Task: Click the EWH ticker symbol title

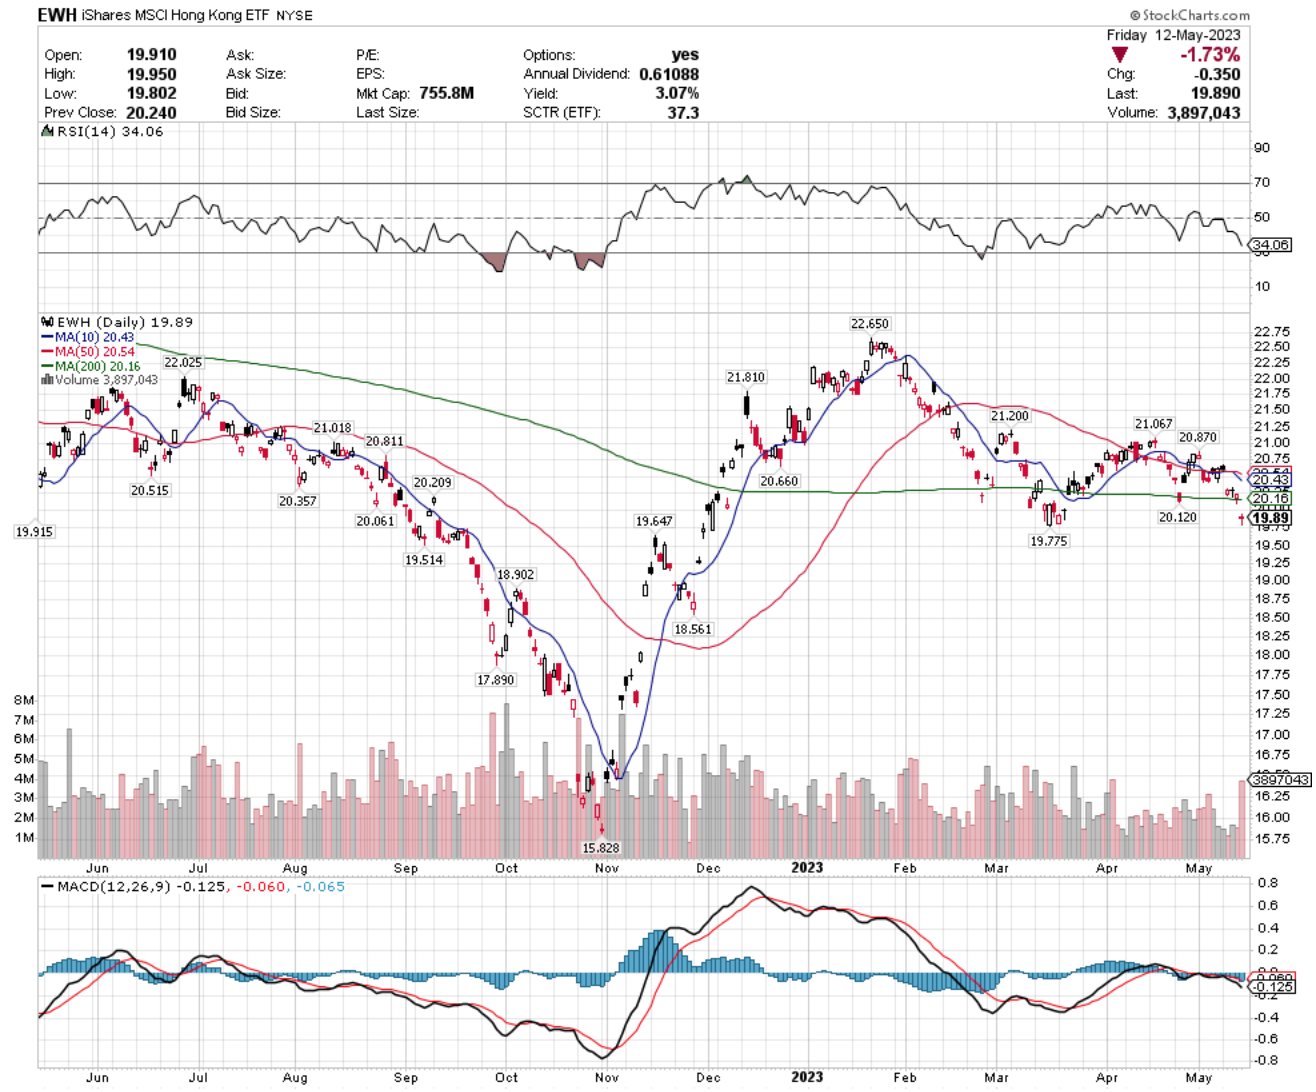Action: click(x=58, y=15)
